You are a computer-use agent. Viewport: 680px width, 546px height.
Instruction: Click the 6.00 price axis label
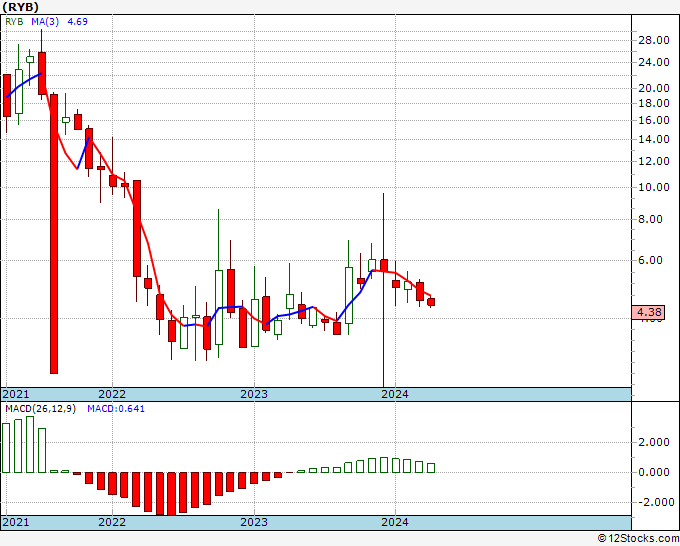pos(651,260)
